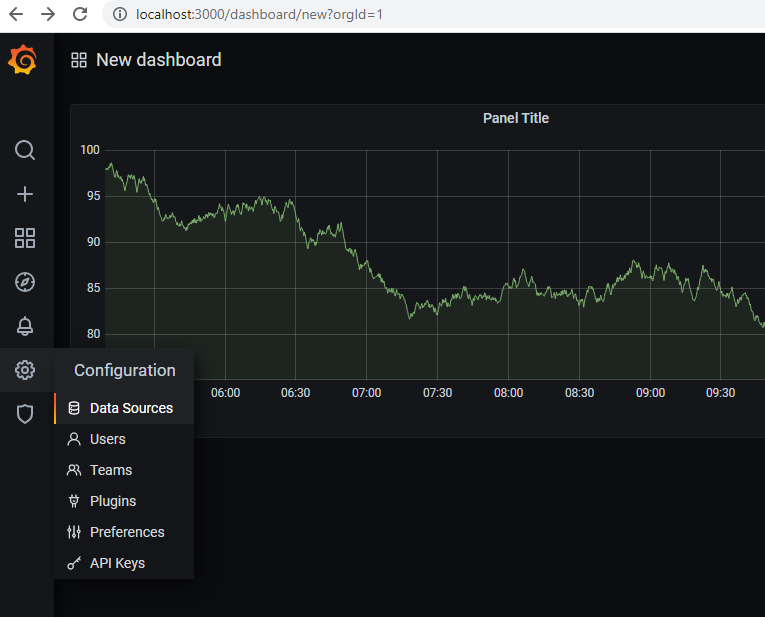This screenshot has width=765, height=617.
Task: Click the 85 y-axis value label
Action: click(x=93, y=288)
